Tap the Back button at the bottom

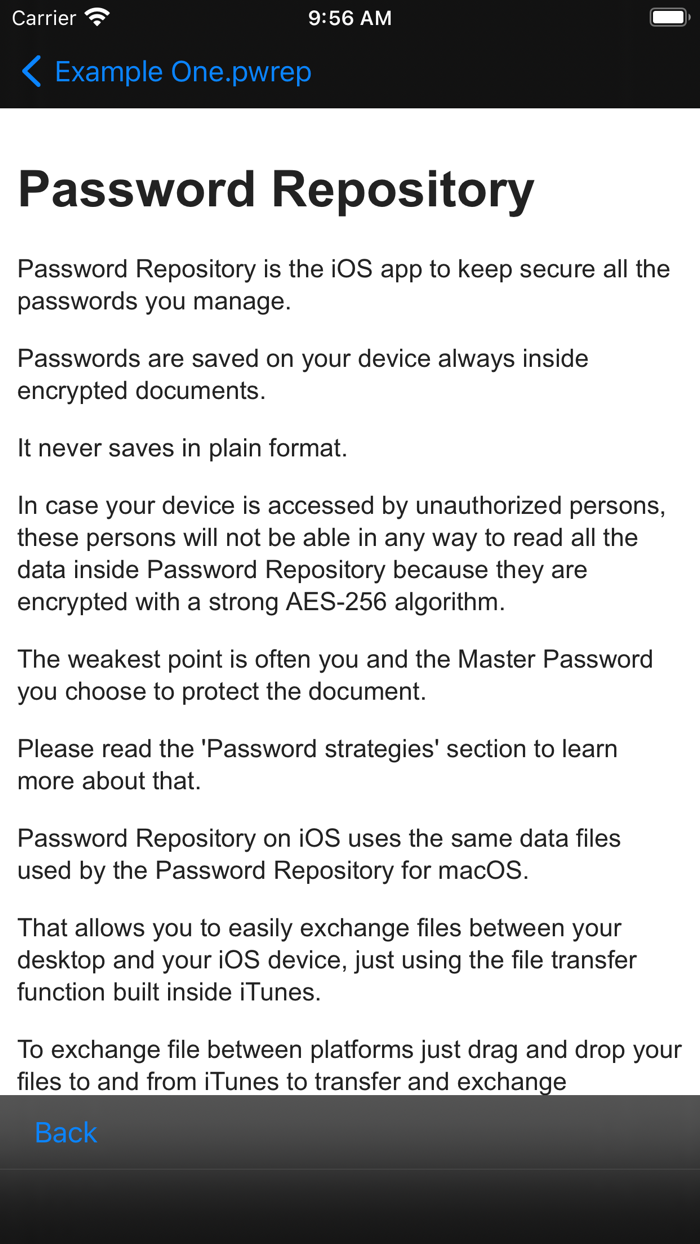65,1132
